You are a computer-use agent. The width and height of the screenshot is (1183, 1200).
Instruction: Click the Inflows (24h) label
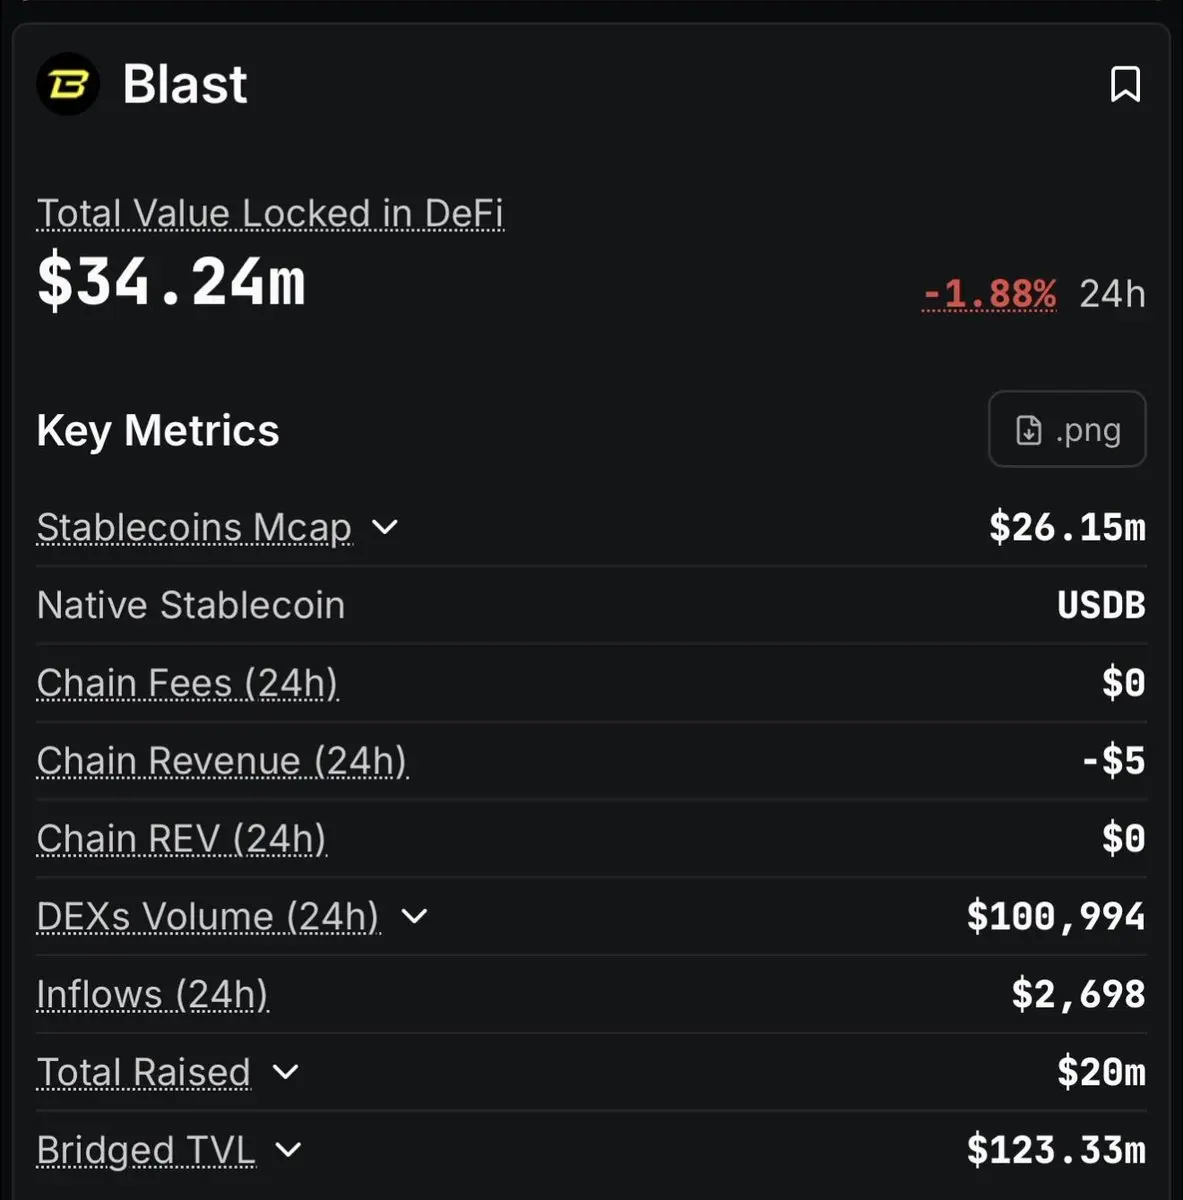click(152, 994)
